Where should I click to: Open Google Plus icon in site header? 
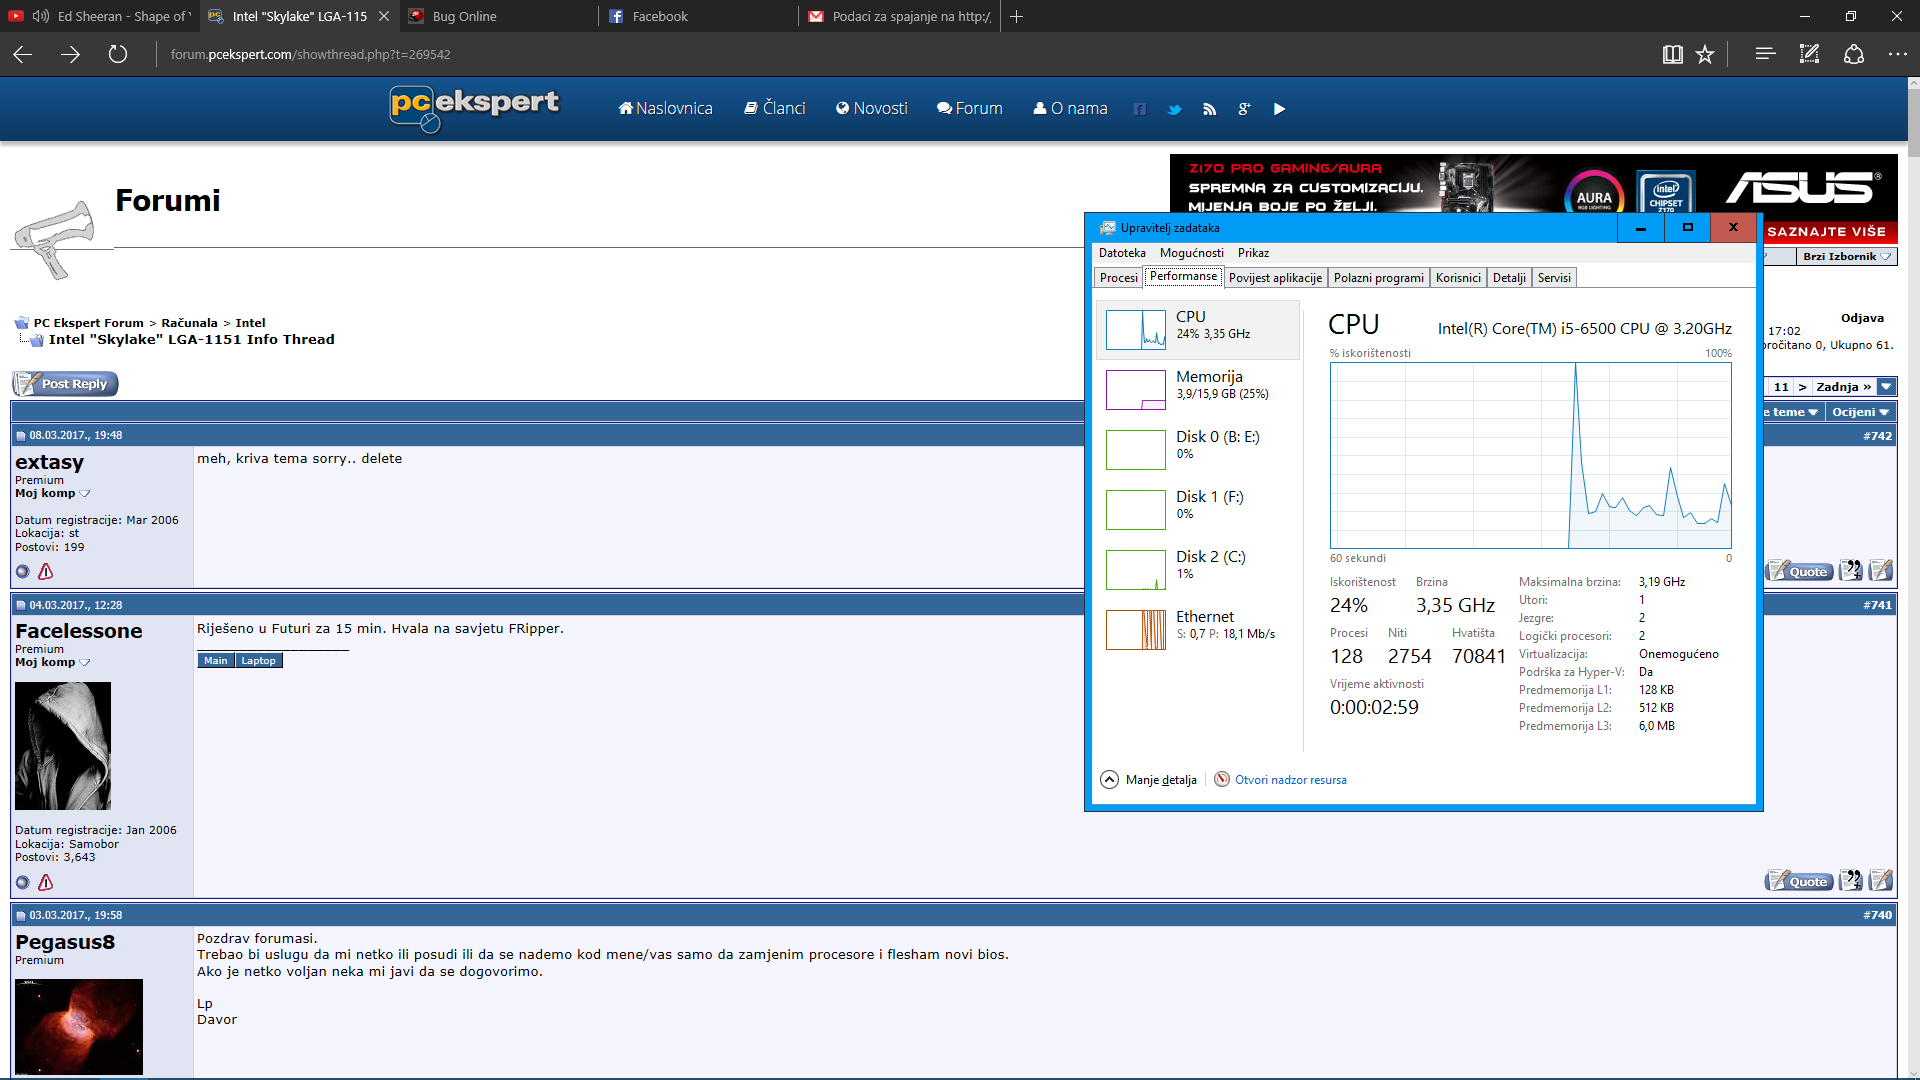tap(1244, 109)
